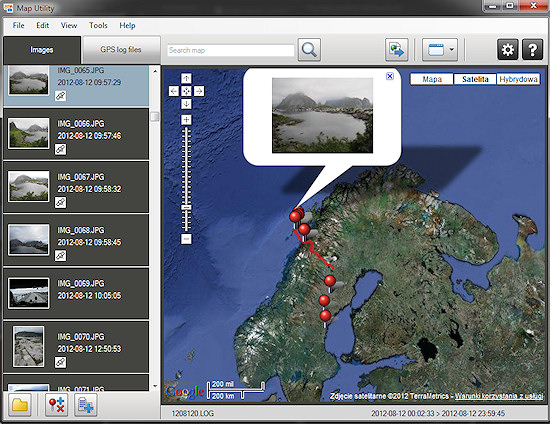The height and width of the screenshot is (424, 550).
Task: Zoom in with the plus button
Action: coord(186,120)
